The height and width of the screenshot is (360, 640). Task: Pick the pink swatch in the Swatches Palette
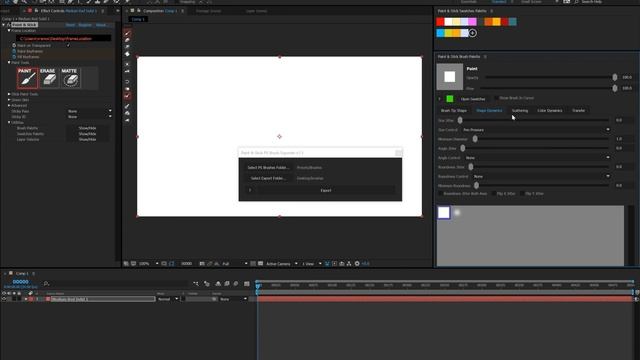pos(472,22)
